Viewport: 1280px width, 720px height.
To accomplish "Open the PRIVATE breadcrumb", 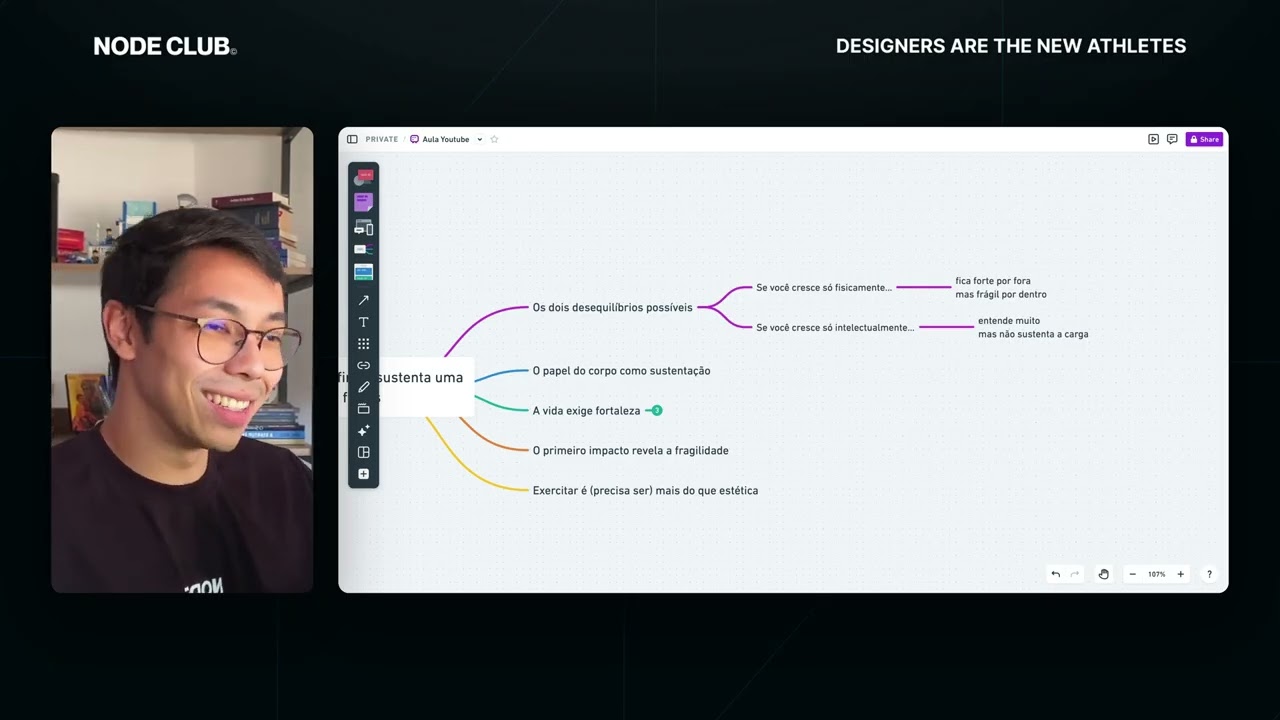I will click(x=382, y=139).
